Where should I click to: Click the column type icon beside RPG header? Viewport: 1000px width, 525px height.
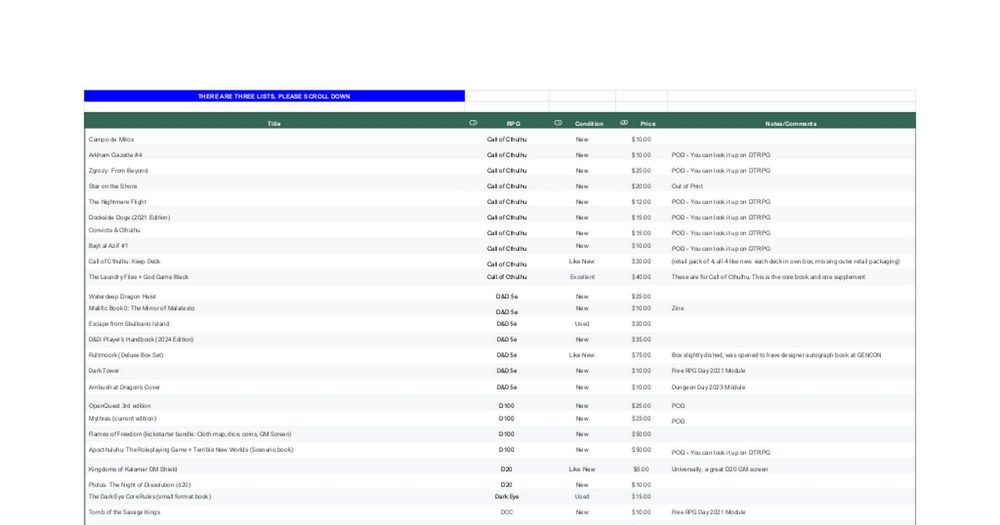tap(473, 122)
